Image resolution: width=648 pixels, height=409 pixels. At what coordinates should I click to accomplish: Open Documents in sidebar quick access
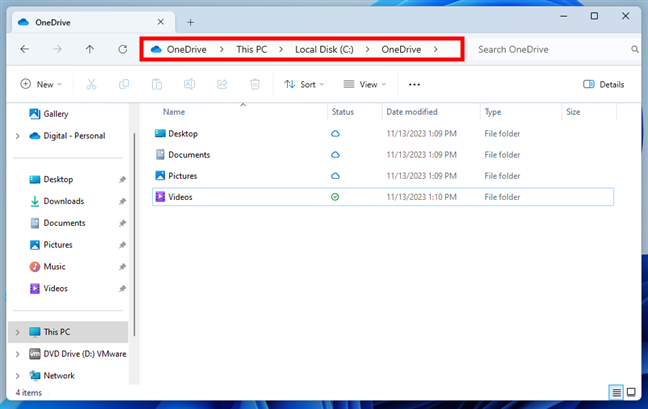pyautogui.click(x=64, y=223)
